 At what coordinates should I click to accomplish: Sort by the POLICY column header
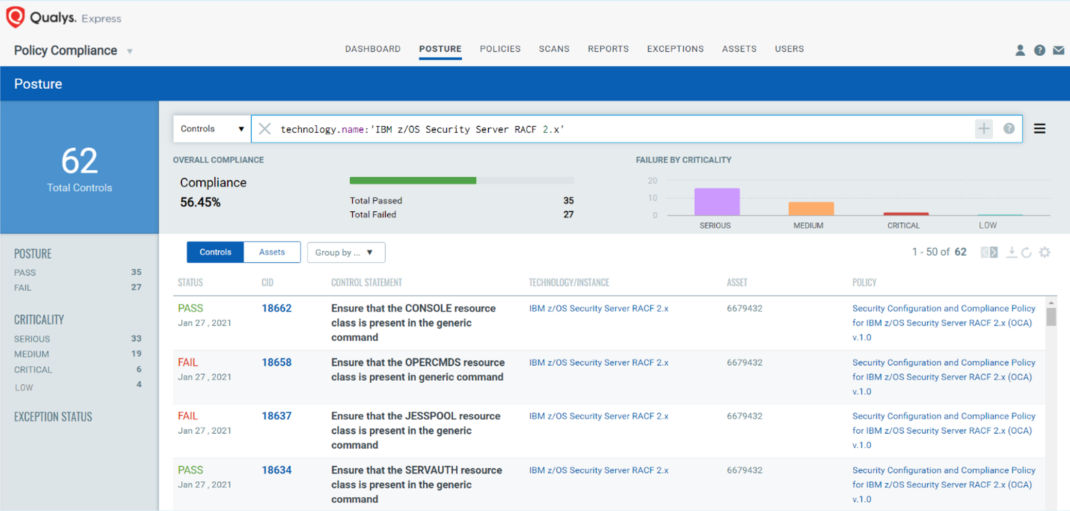(865, 282)
